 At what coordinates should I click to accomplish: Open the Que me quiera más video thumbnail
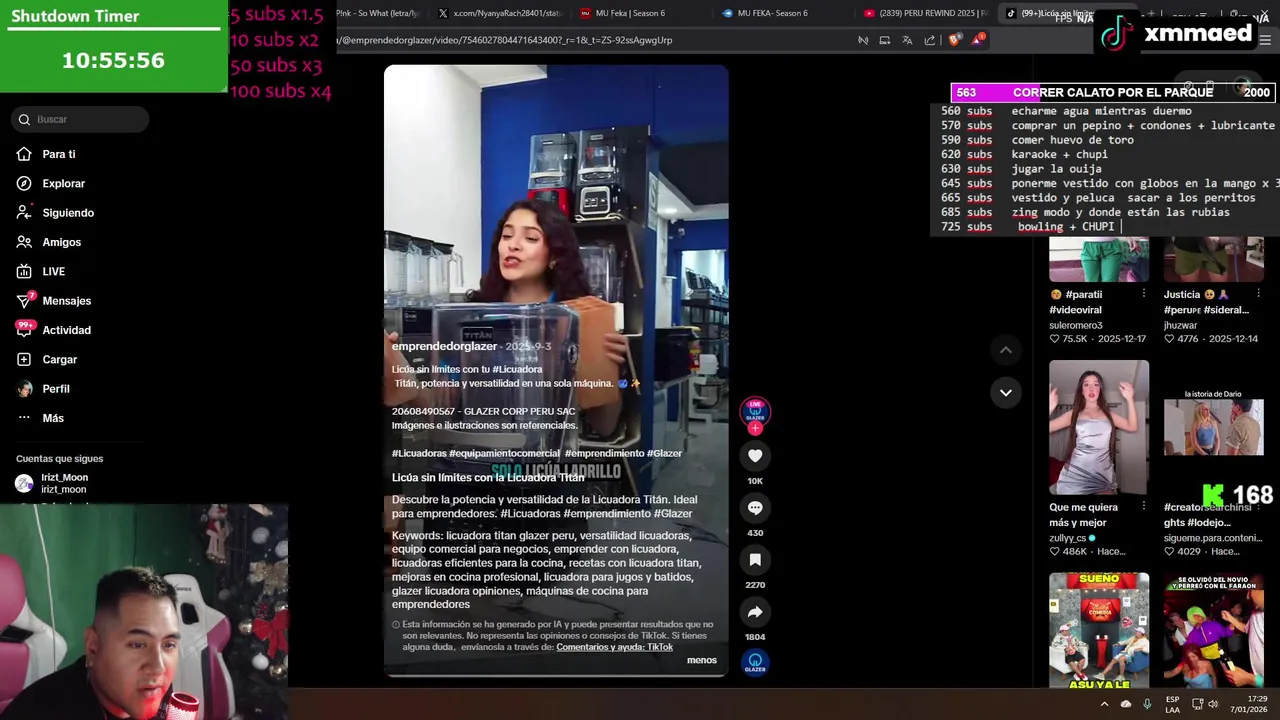tap(1098, 427)
